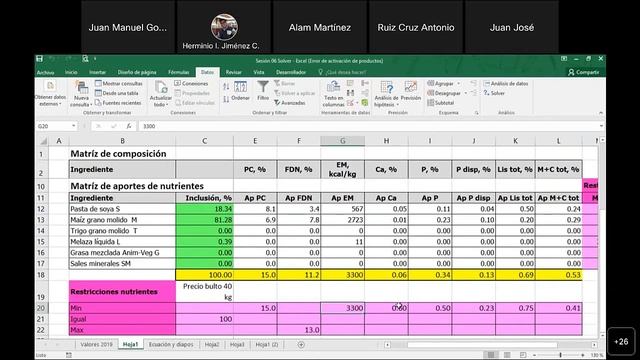Viewport: 640px width, 360px height.
Task: Sort ascending A to Z icon
Action: pos(226,87)
